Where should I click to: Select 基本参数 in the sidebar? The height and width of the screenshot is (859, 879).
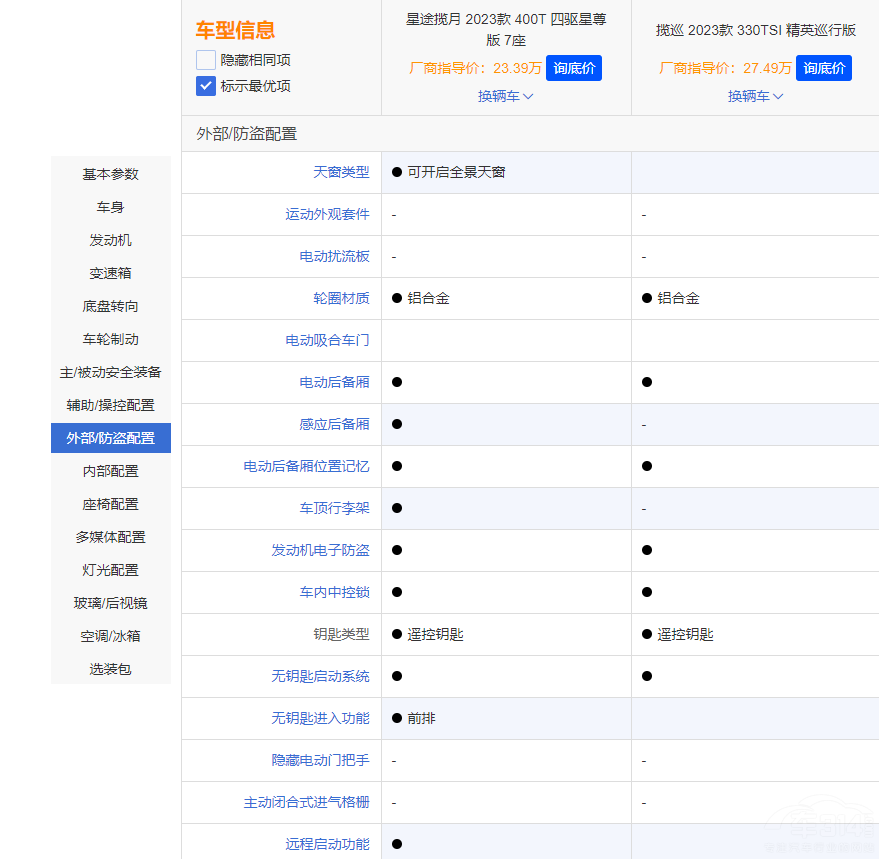[111, 174]
